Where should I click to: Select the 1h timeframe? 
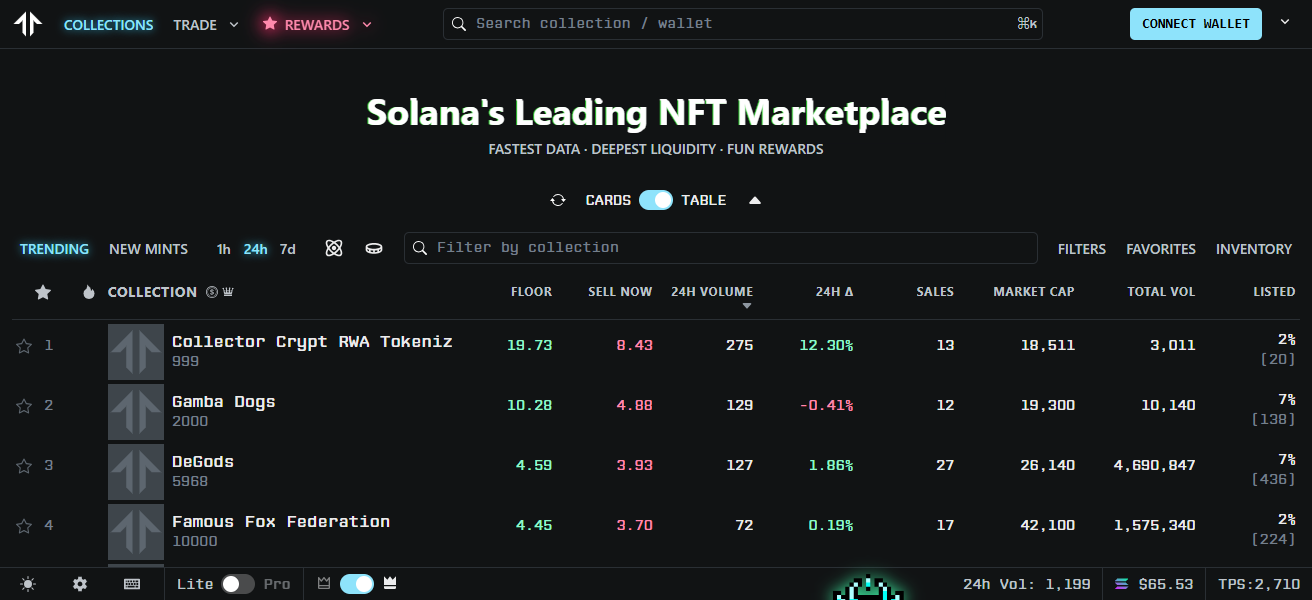tap(224, 249)
